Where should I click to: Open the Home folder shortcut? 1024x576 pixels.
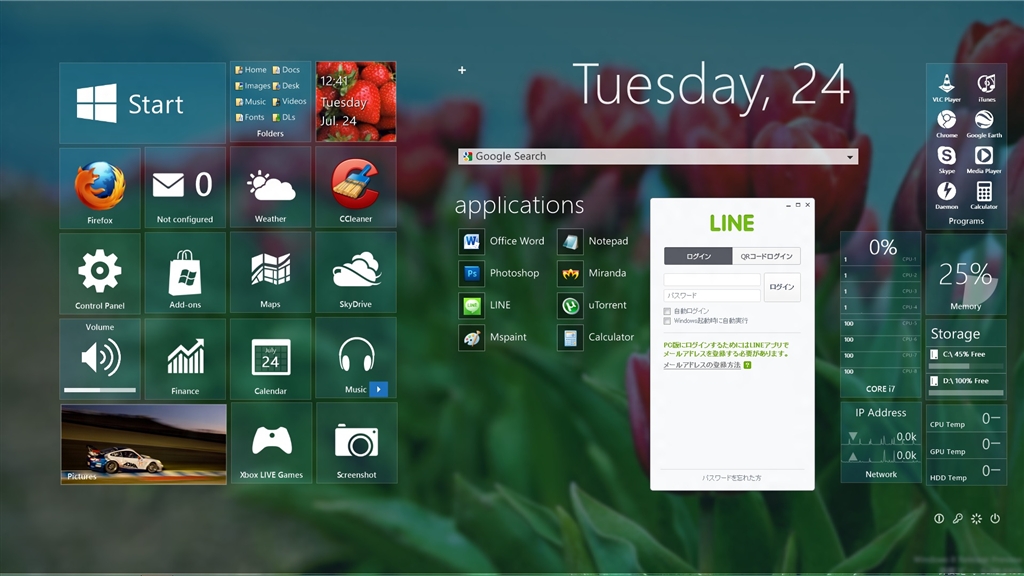click(x=251, y=70)
